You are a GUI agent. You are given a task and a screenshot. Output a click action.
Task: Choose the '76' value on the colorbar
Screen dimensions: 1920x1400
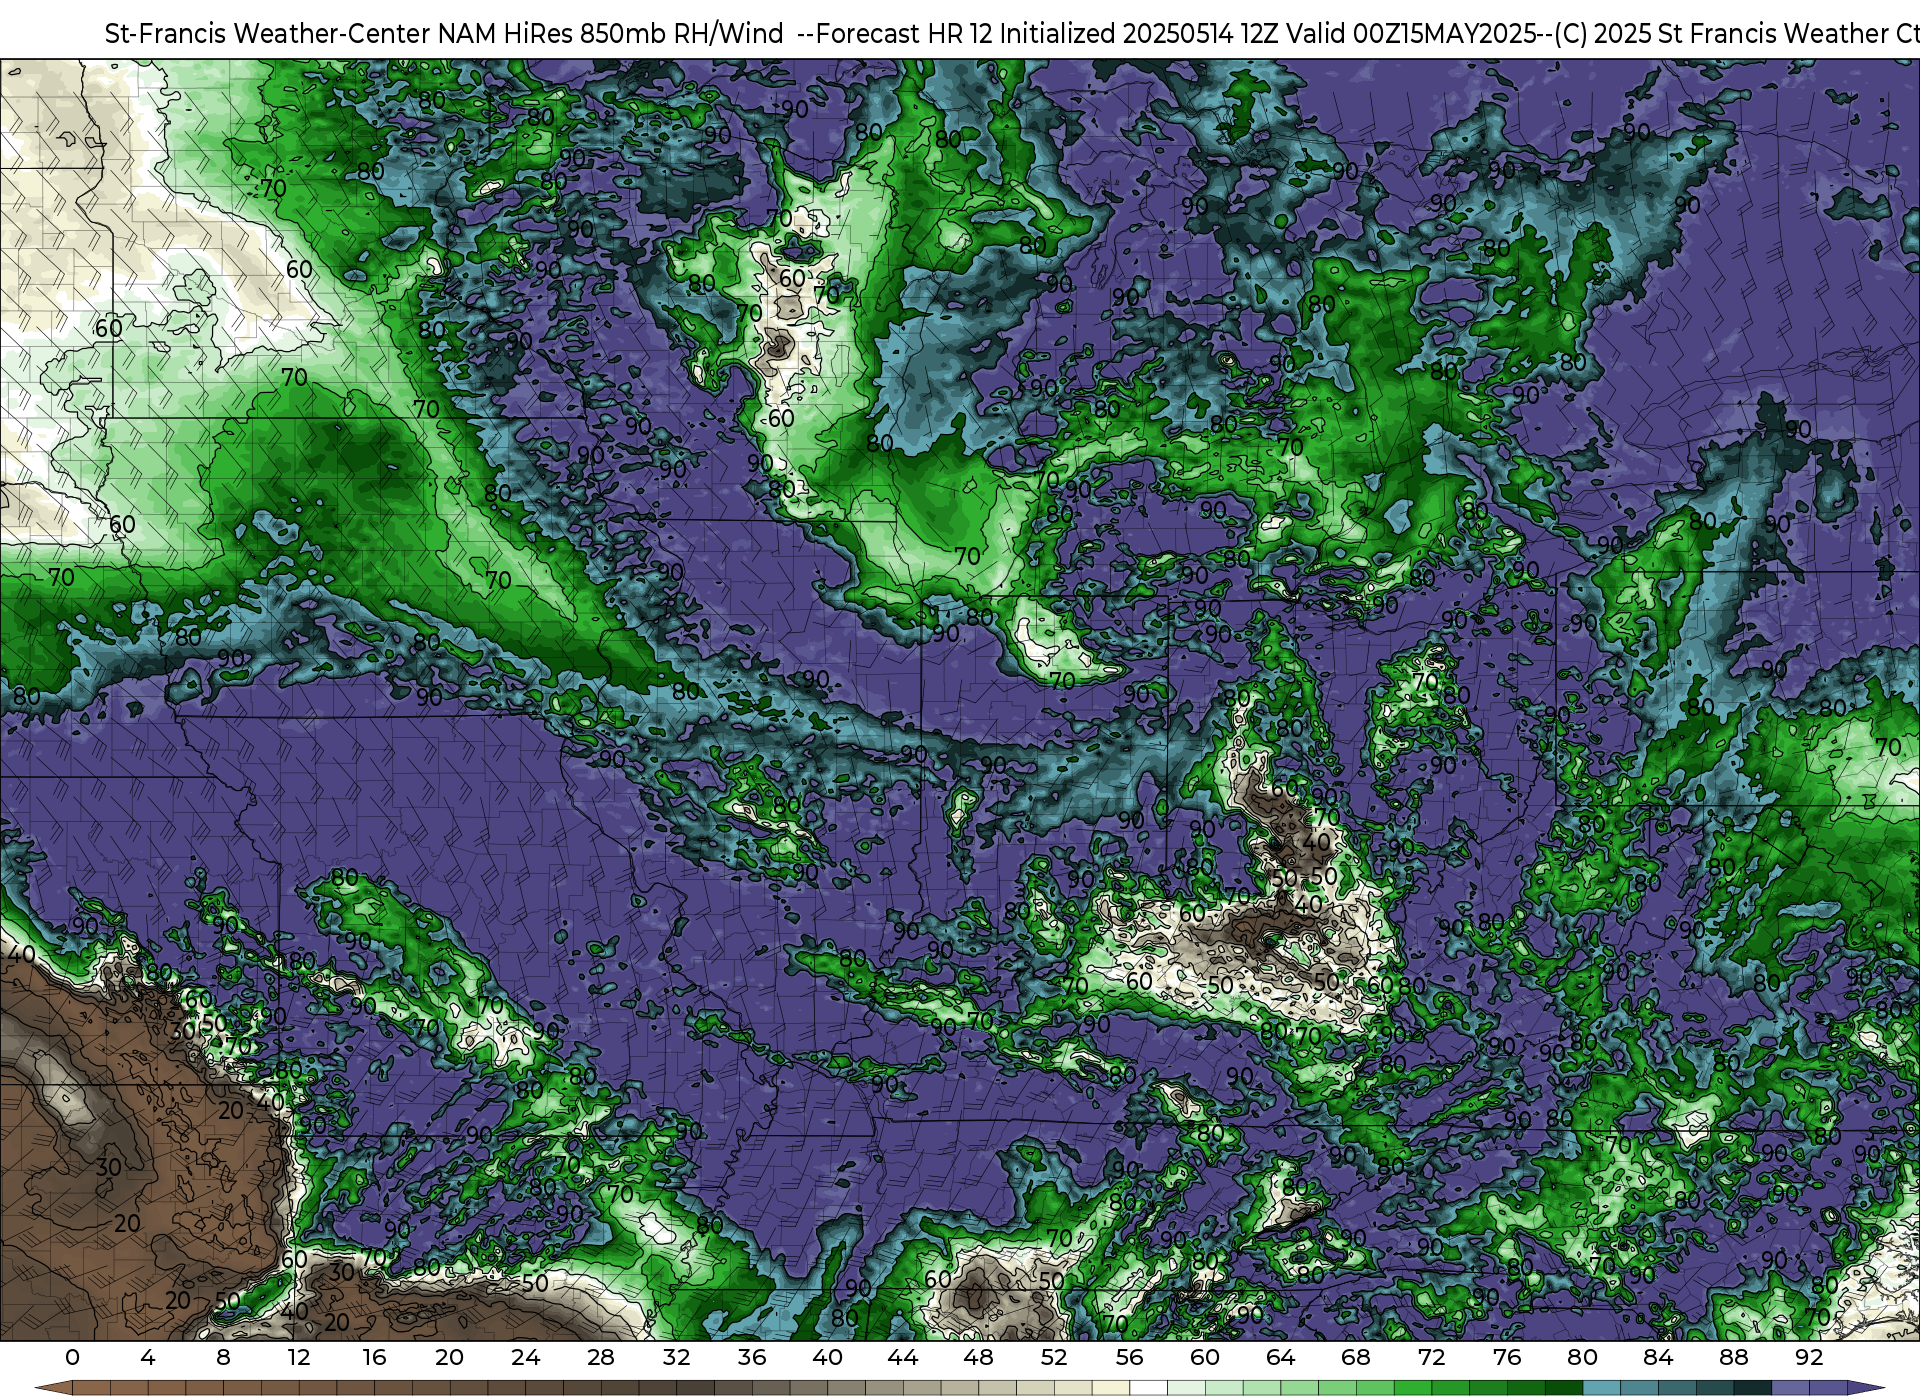[1507, 1357]
